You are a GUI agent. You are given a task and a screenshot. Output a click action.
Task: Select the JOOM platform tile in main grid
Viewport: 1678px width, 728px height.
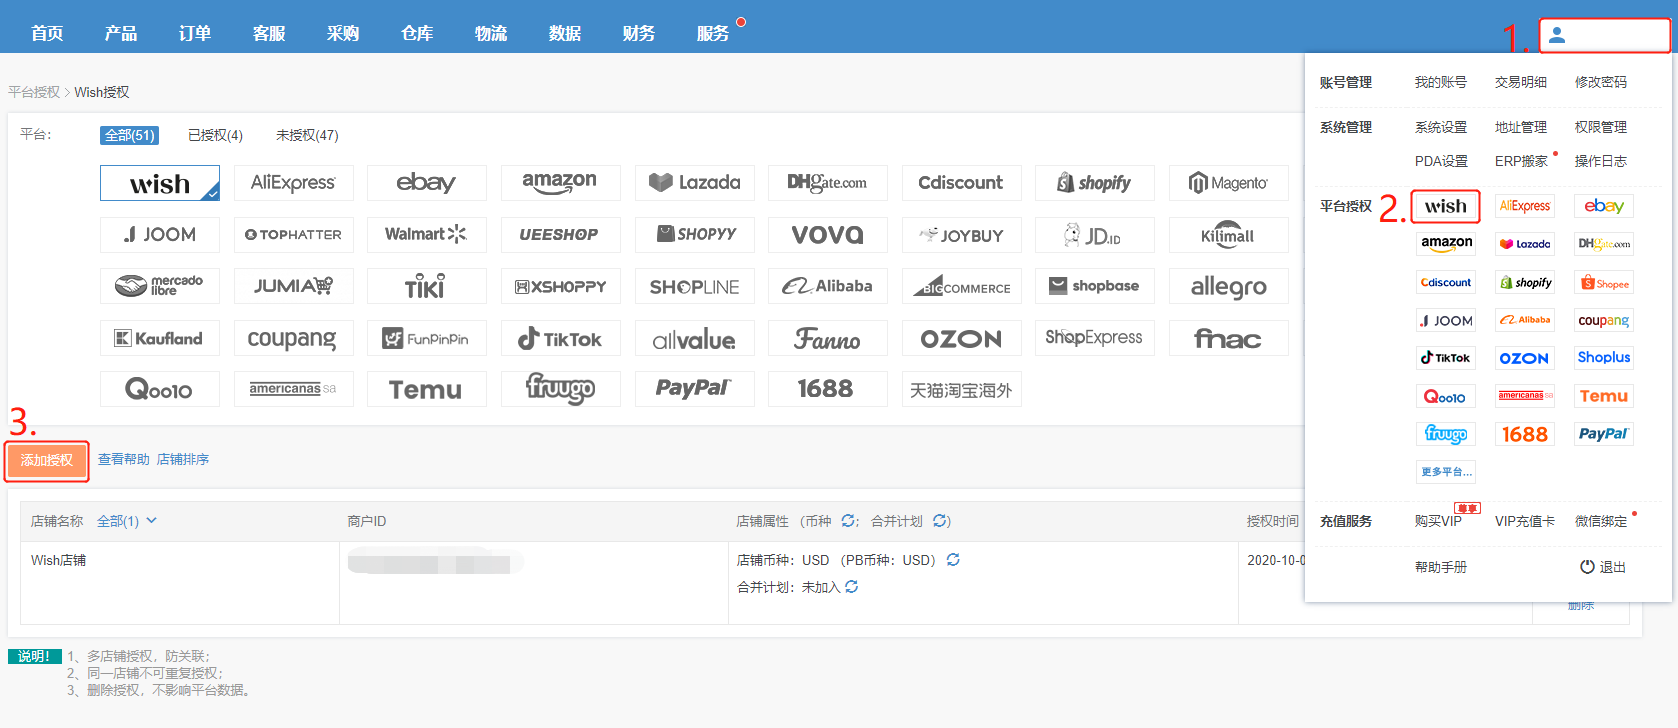[x=160, y=235]
